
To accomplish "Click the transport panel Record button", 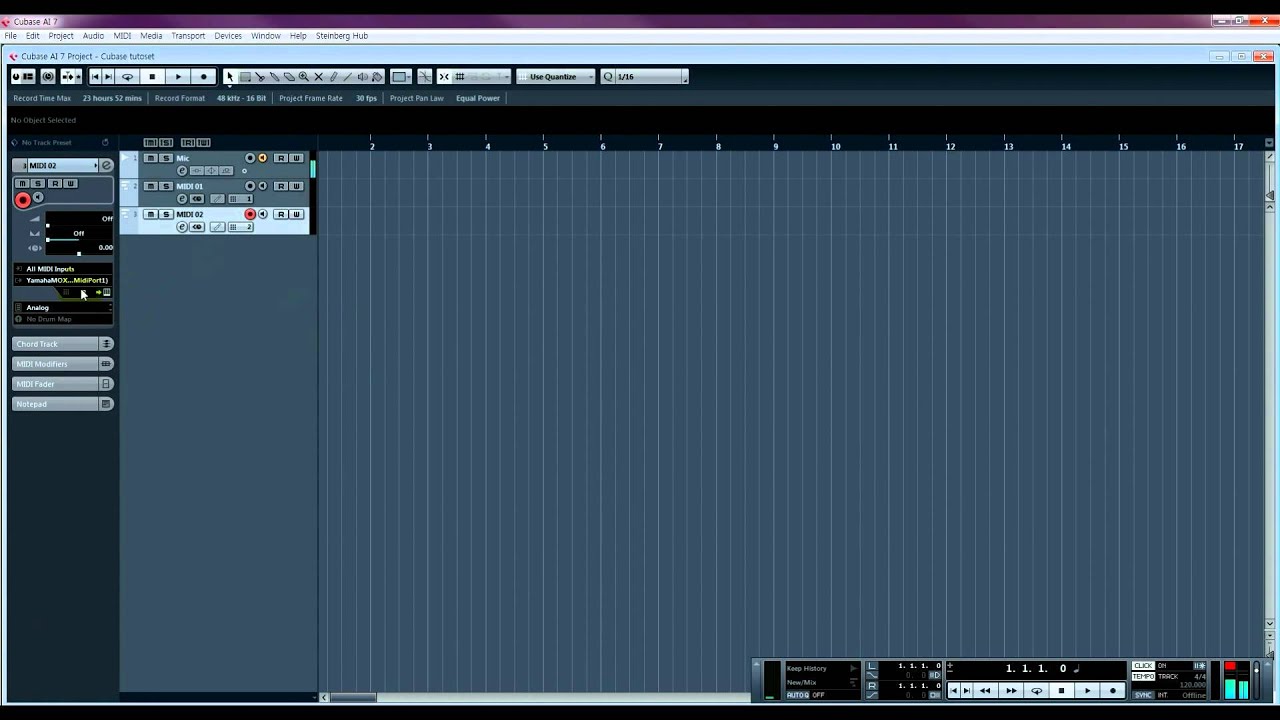I will coord(1113,691).
